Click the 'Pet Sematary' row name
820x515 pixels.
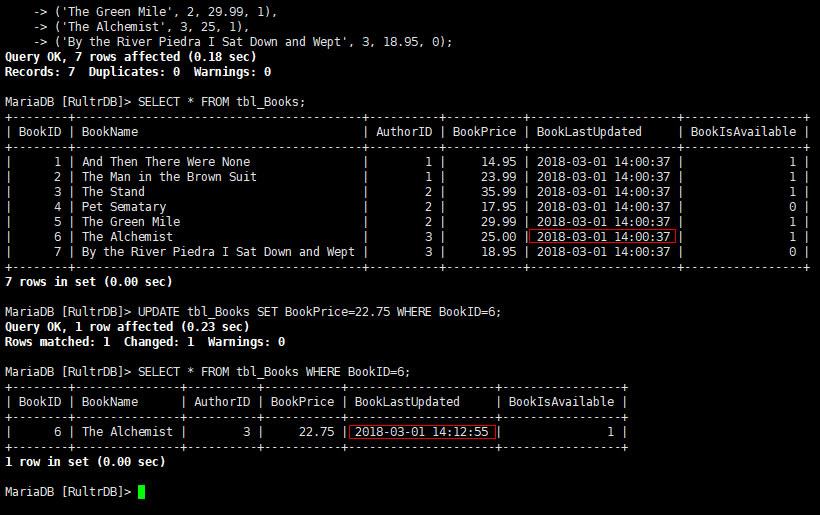point(123,207)
